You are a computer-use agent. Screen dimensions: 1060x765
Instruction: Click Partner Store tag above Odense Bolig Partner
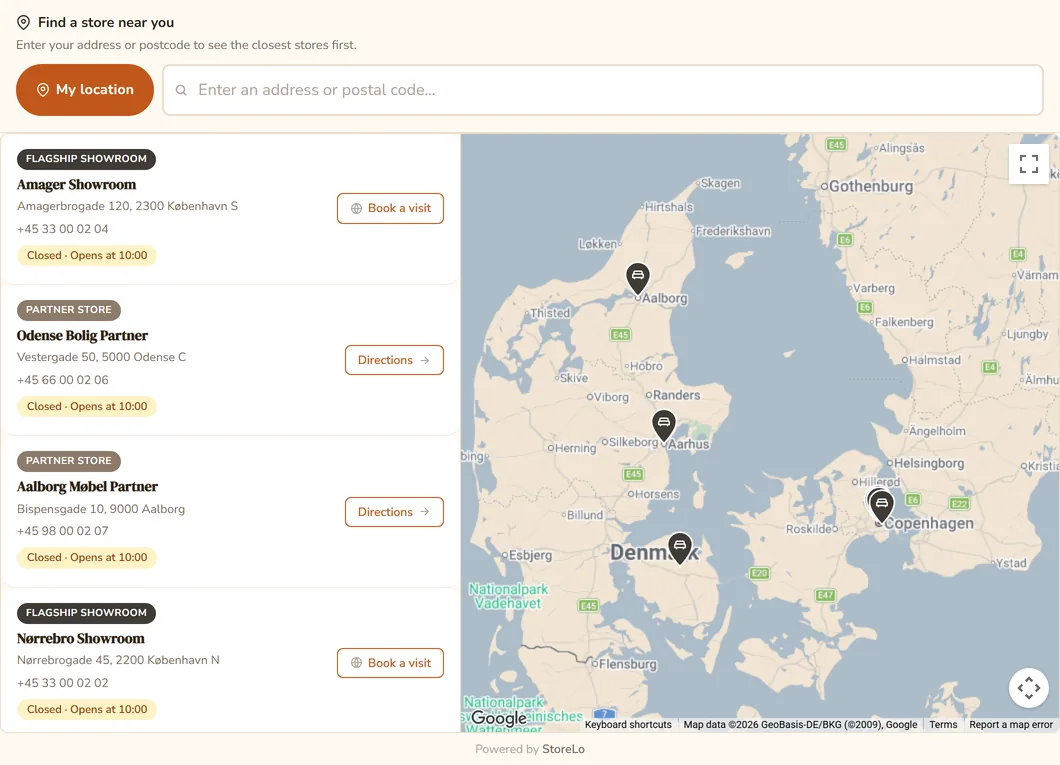coord(69,310)
